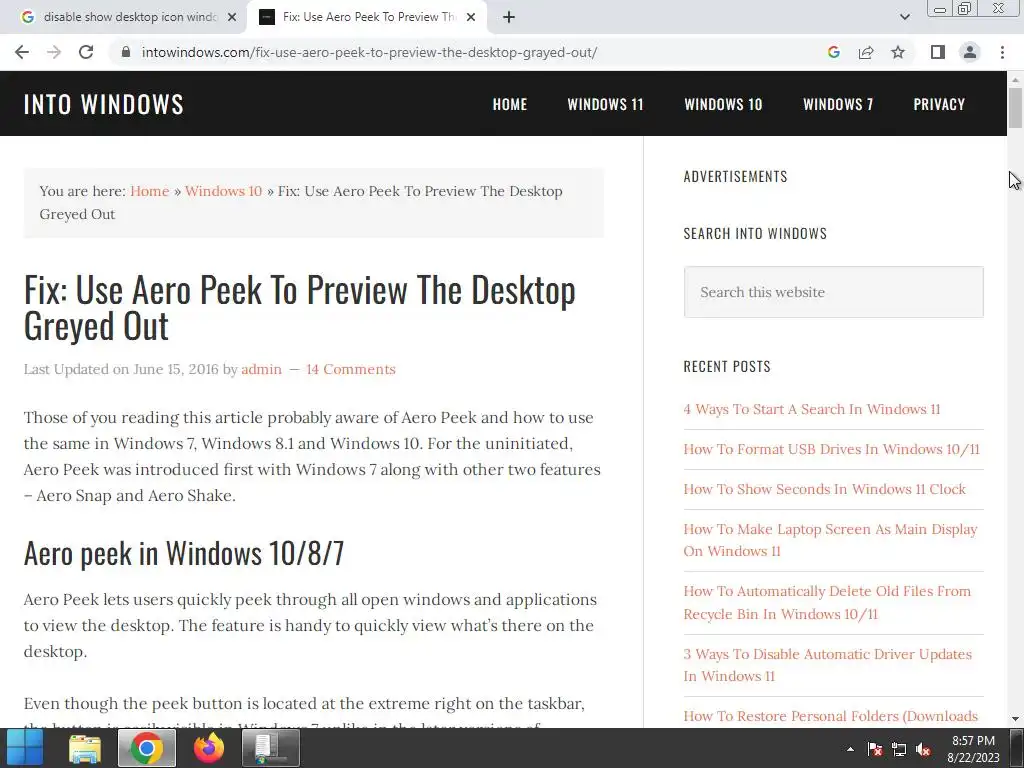
Task: Open the server-like taskbar app icon
Action: pyautogui.click(x=270, y=748)
